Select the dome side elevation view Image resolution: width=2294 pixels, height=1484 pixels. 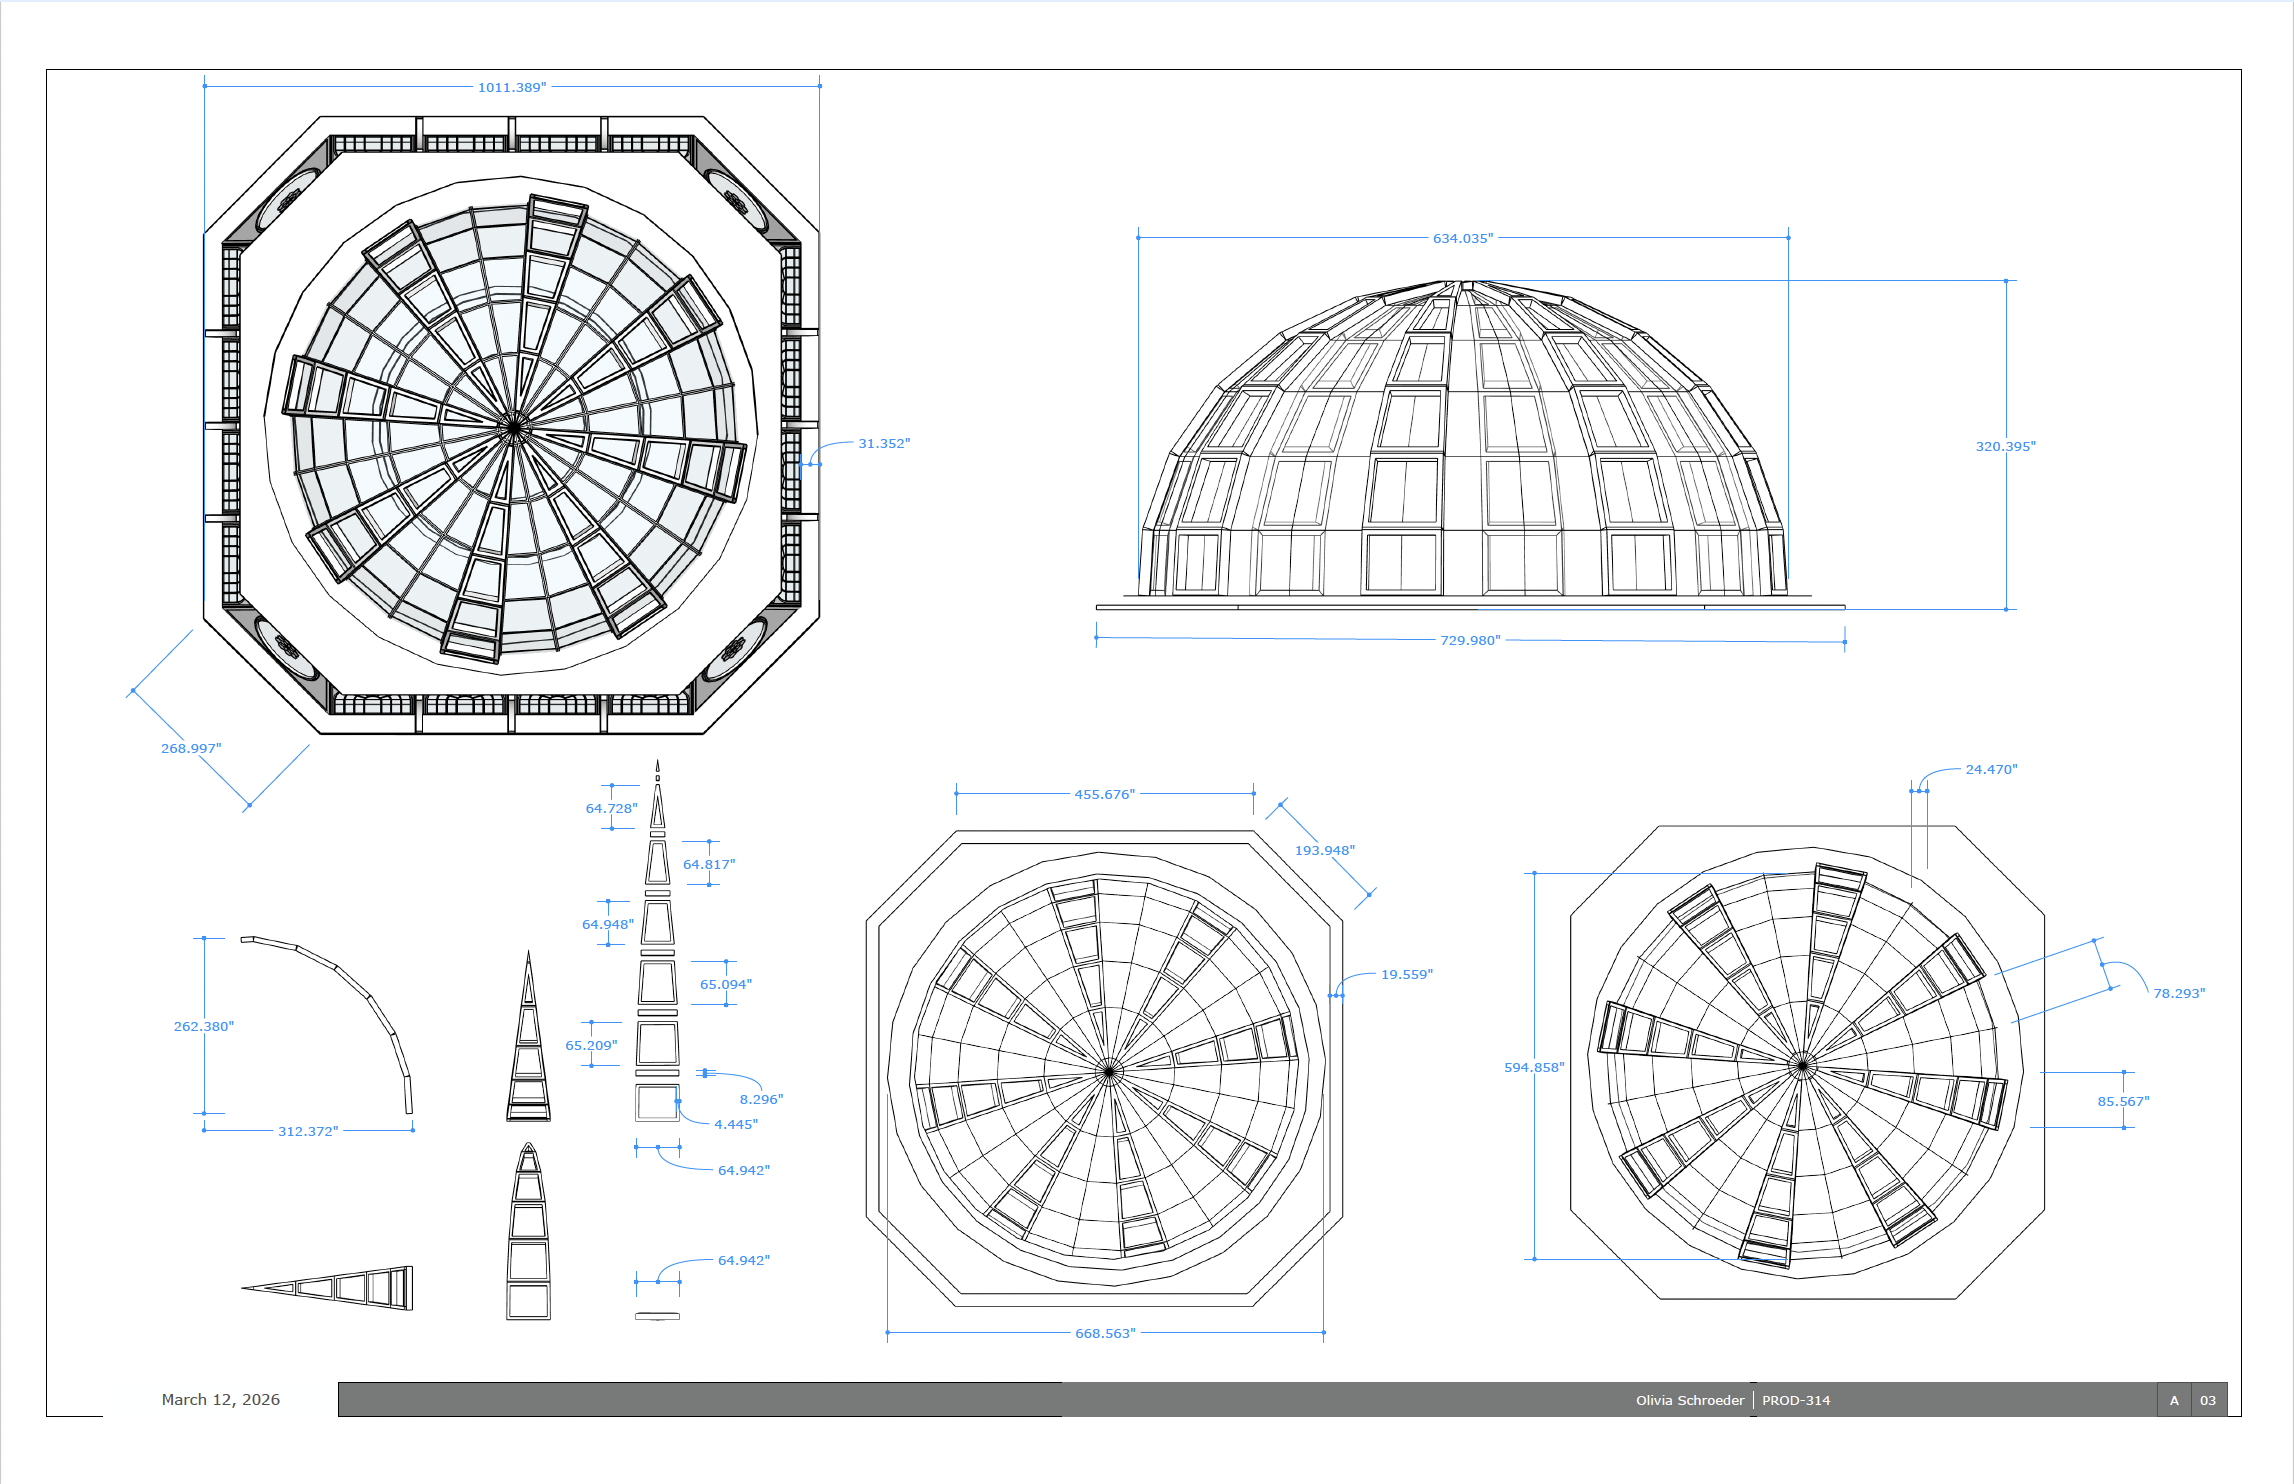tap(1470, 445)
